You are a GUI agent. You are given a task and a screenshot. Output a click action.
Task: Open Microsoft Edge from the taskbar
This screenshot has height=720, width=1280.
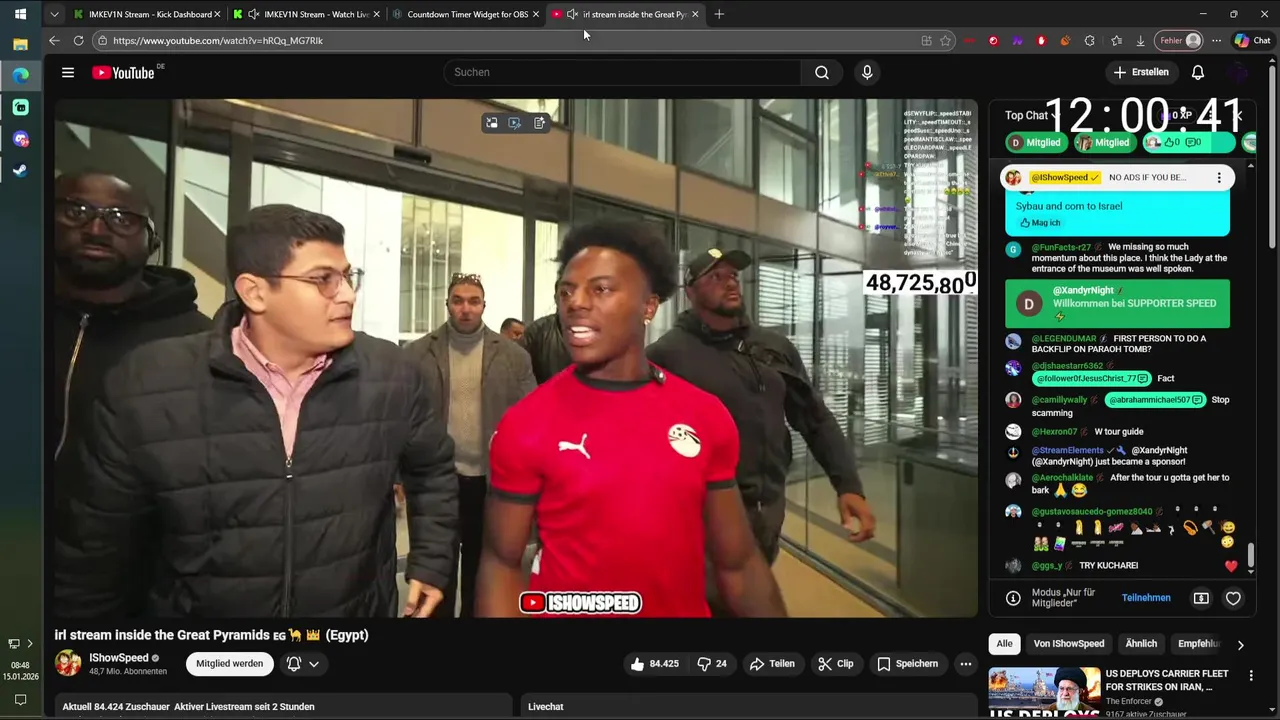[20, 75]
